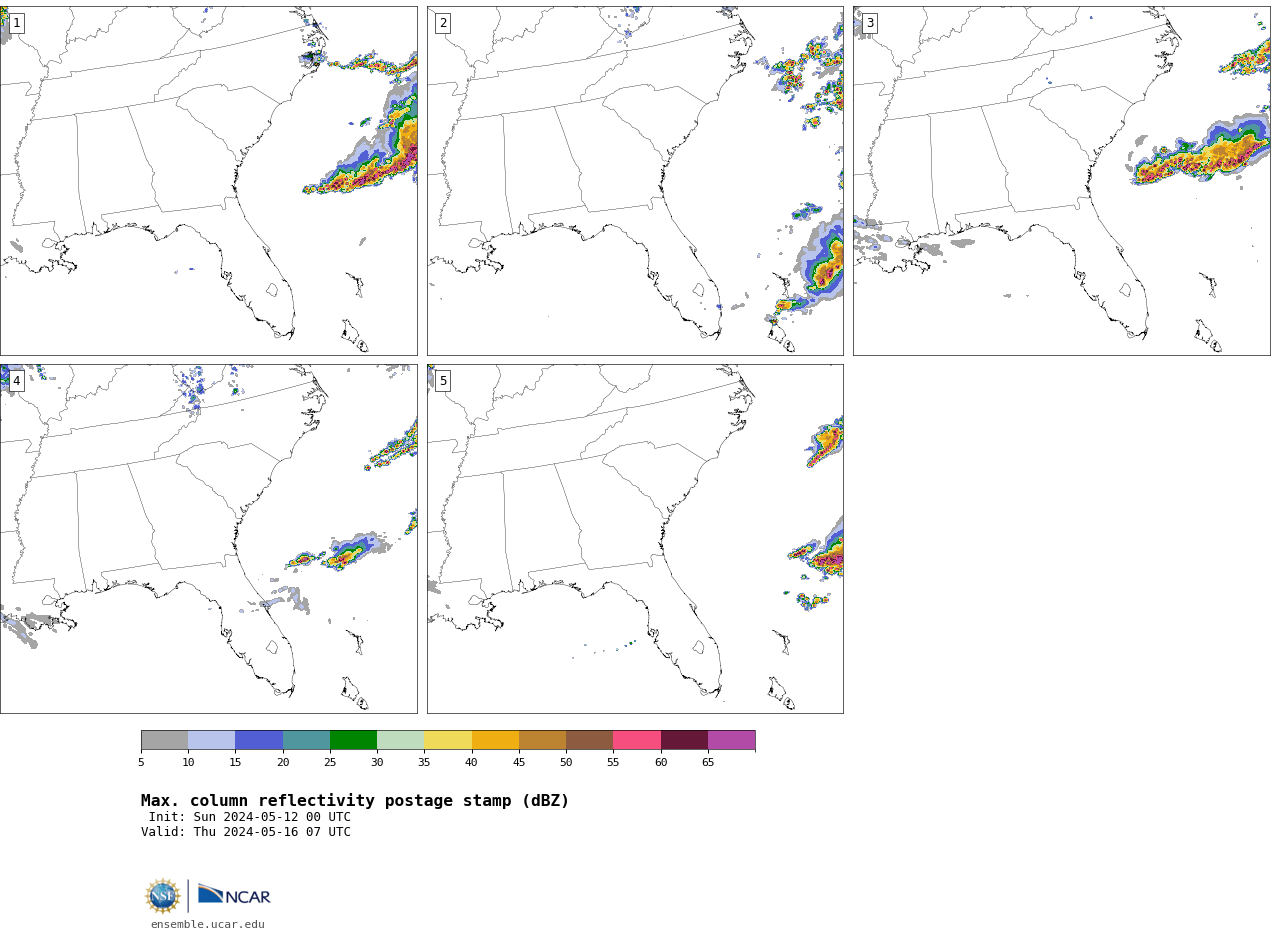Click the orange 40-45 dBZ swatch
Viewport: 1280px width, 936px height.
point(495,740)
